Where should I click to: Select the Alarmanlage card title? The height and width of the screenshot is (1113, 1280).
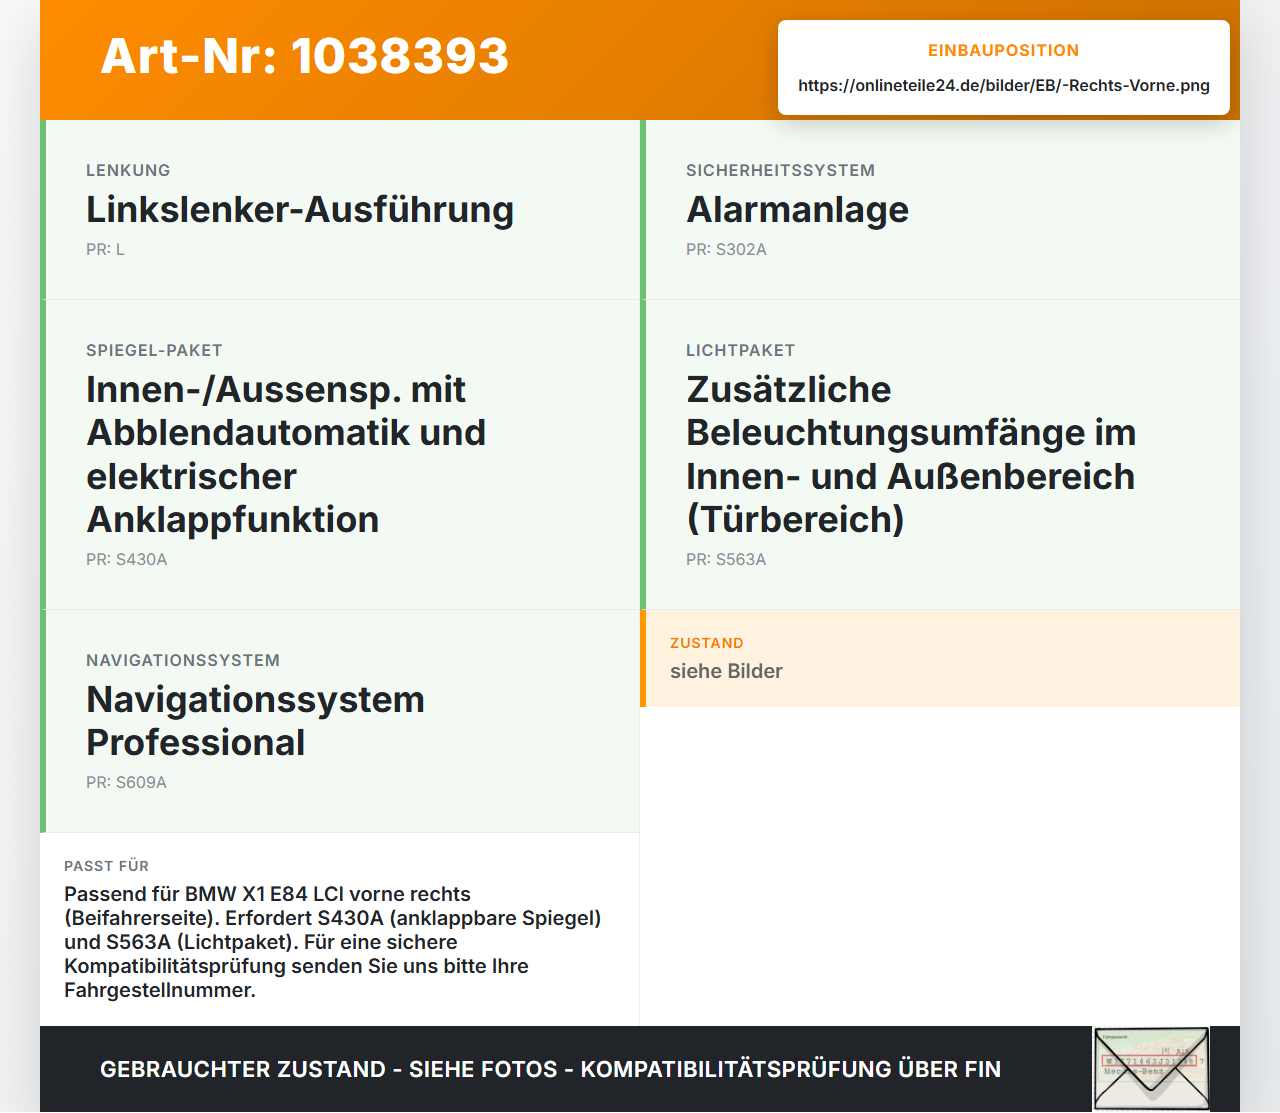pyautogui.click(x=797, y=210)
